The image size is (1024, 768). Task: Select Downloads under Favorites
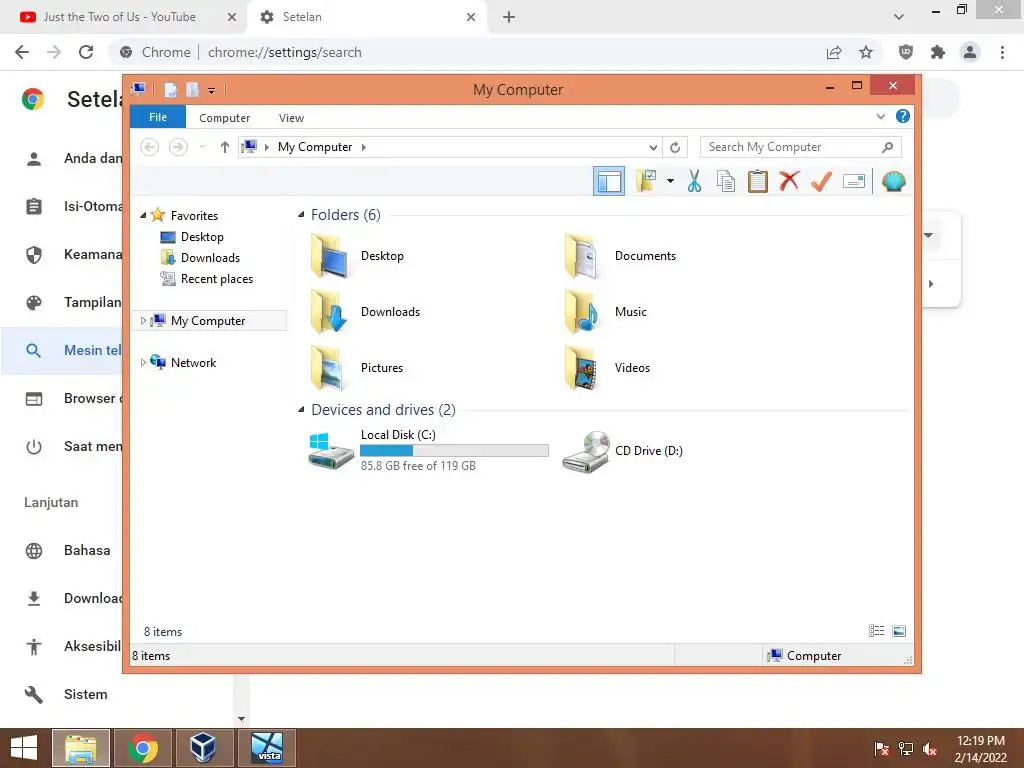210,257
